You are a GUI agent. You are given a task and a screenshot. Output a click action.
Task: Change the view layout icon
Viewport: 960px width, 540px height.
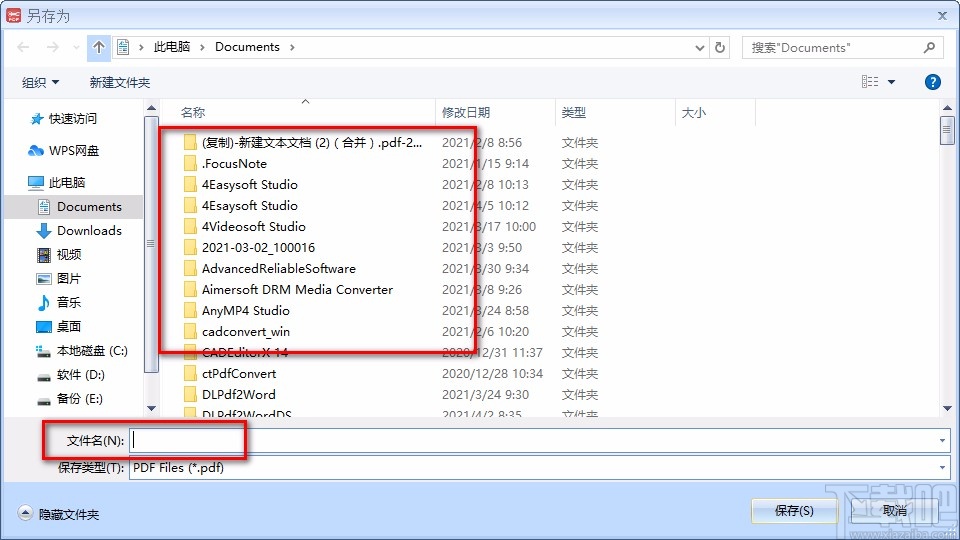870,81
